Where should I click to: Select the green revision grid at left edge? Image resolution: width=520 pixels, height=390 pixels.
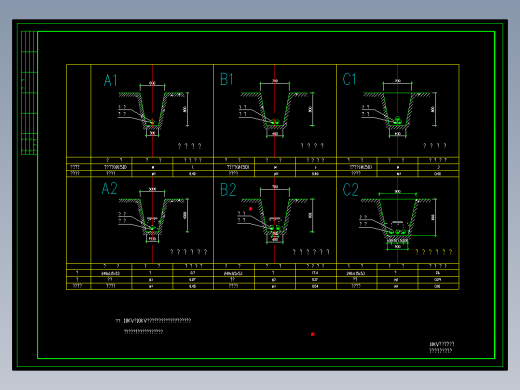(x=29, y=93)
